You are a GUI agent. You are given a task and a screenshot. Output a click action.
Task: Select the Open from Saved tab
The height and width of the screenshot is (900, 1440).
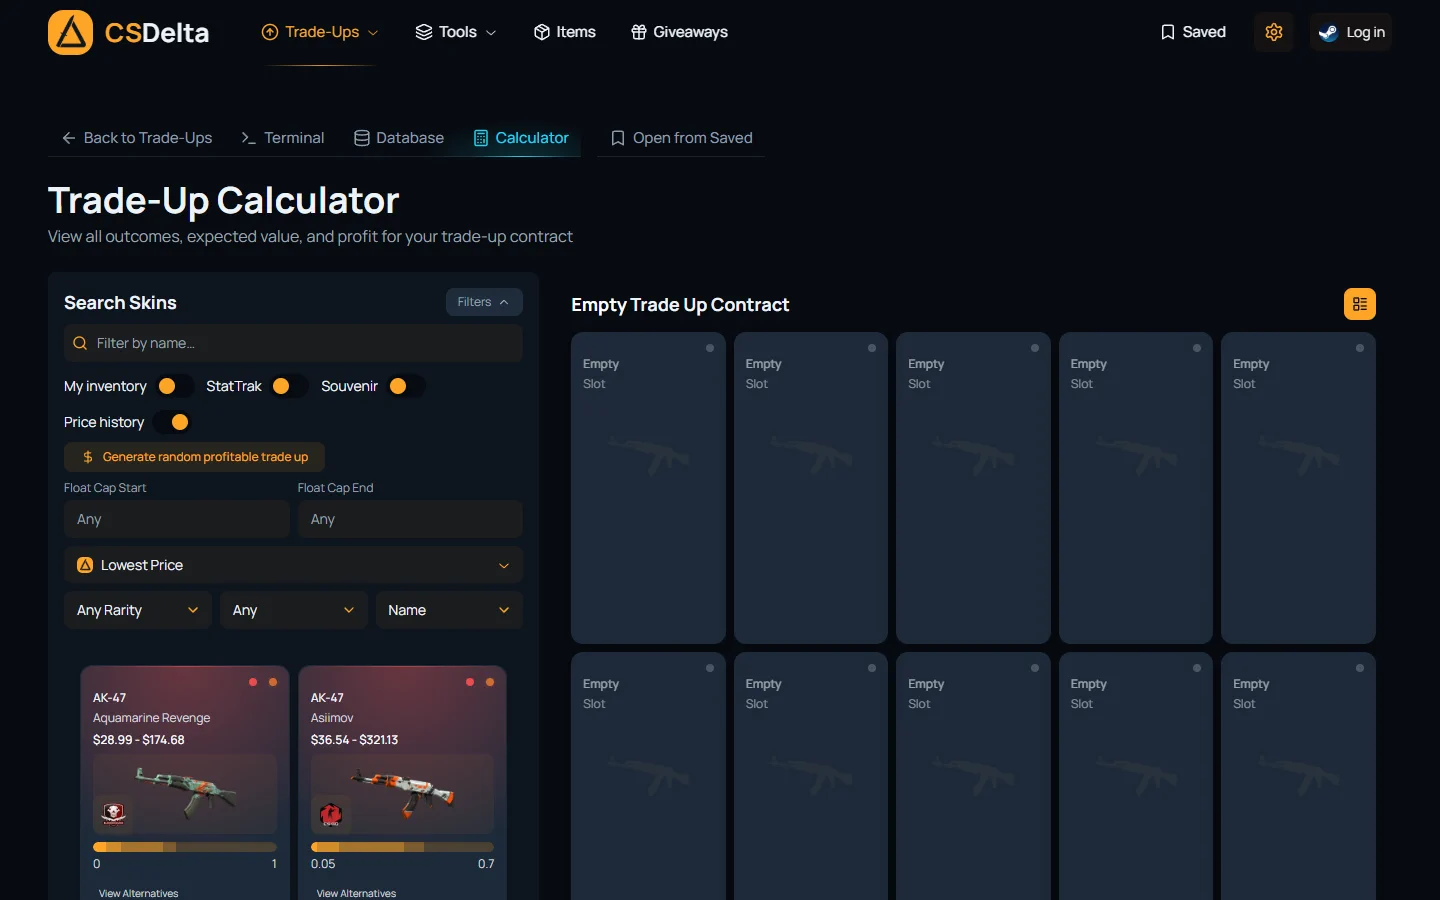pos(681,138)
